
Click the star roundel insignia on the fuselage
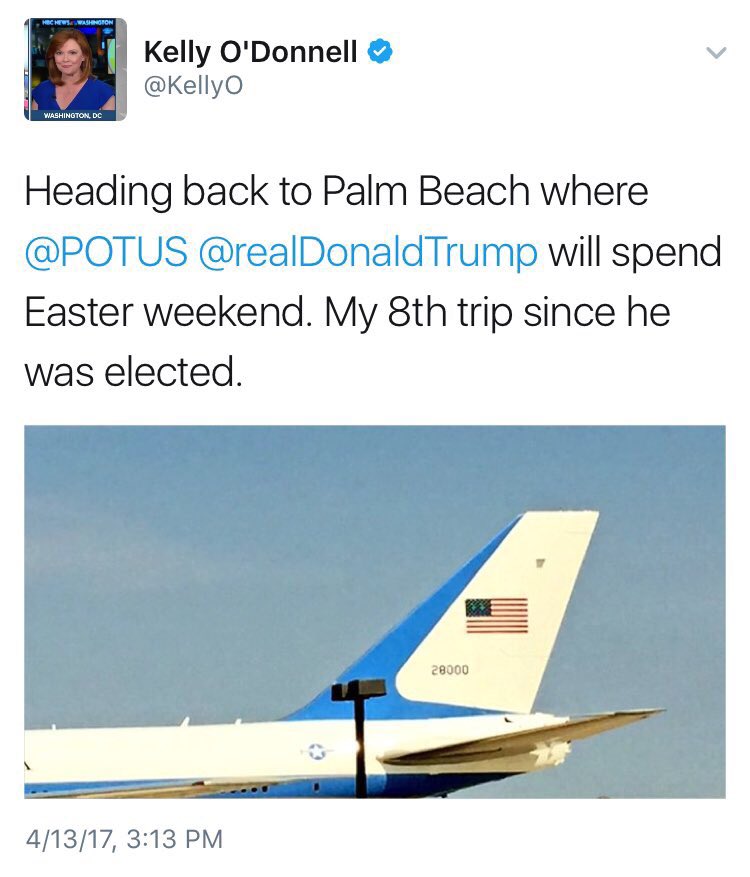click(x=317, y=751)
